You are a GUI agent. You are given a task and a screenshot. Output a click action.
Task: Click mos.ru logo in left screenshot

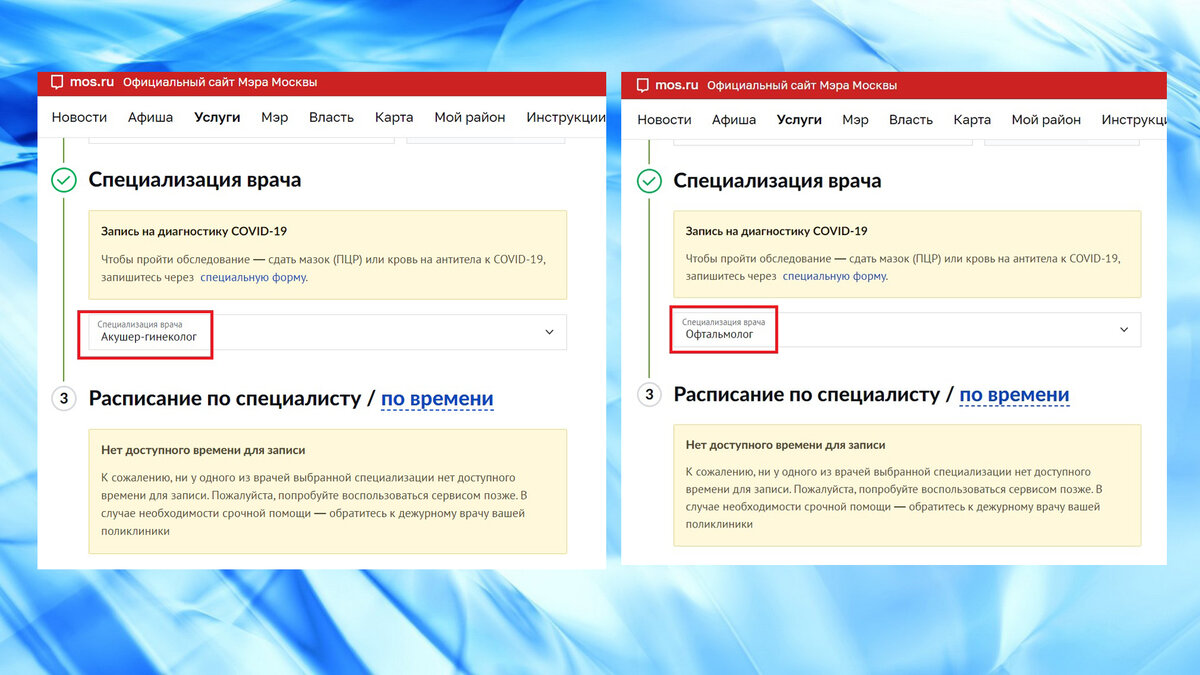pyautogui.click(x=82, y=83)
